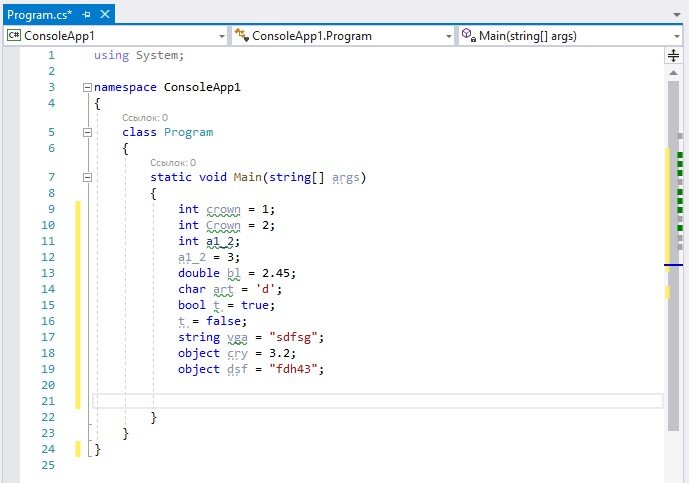Place the cursor in empty line 21

(x=378, y=401)
